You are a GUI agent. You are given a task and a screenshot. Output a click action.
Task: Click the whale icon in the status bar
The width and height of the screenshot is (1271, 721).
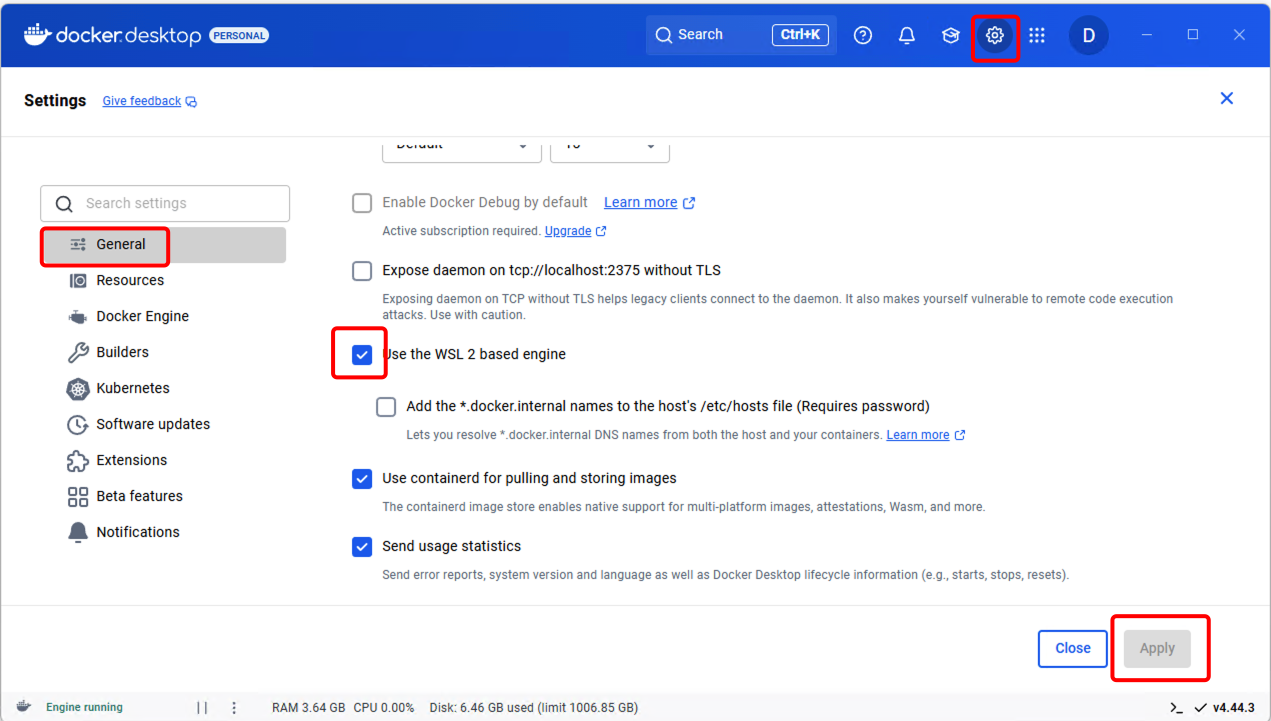point(23,707)
